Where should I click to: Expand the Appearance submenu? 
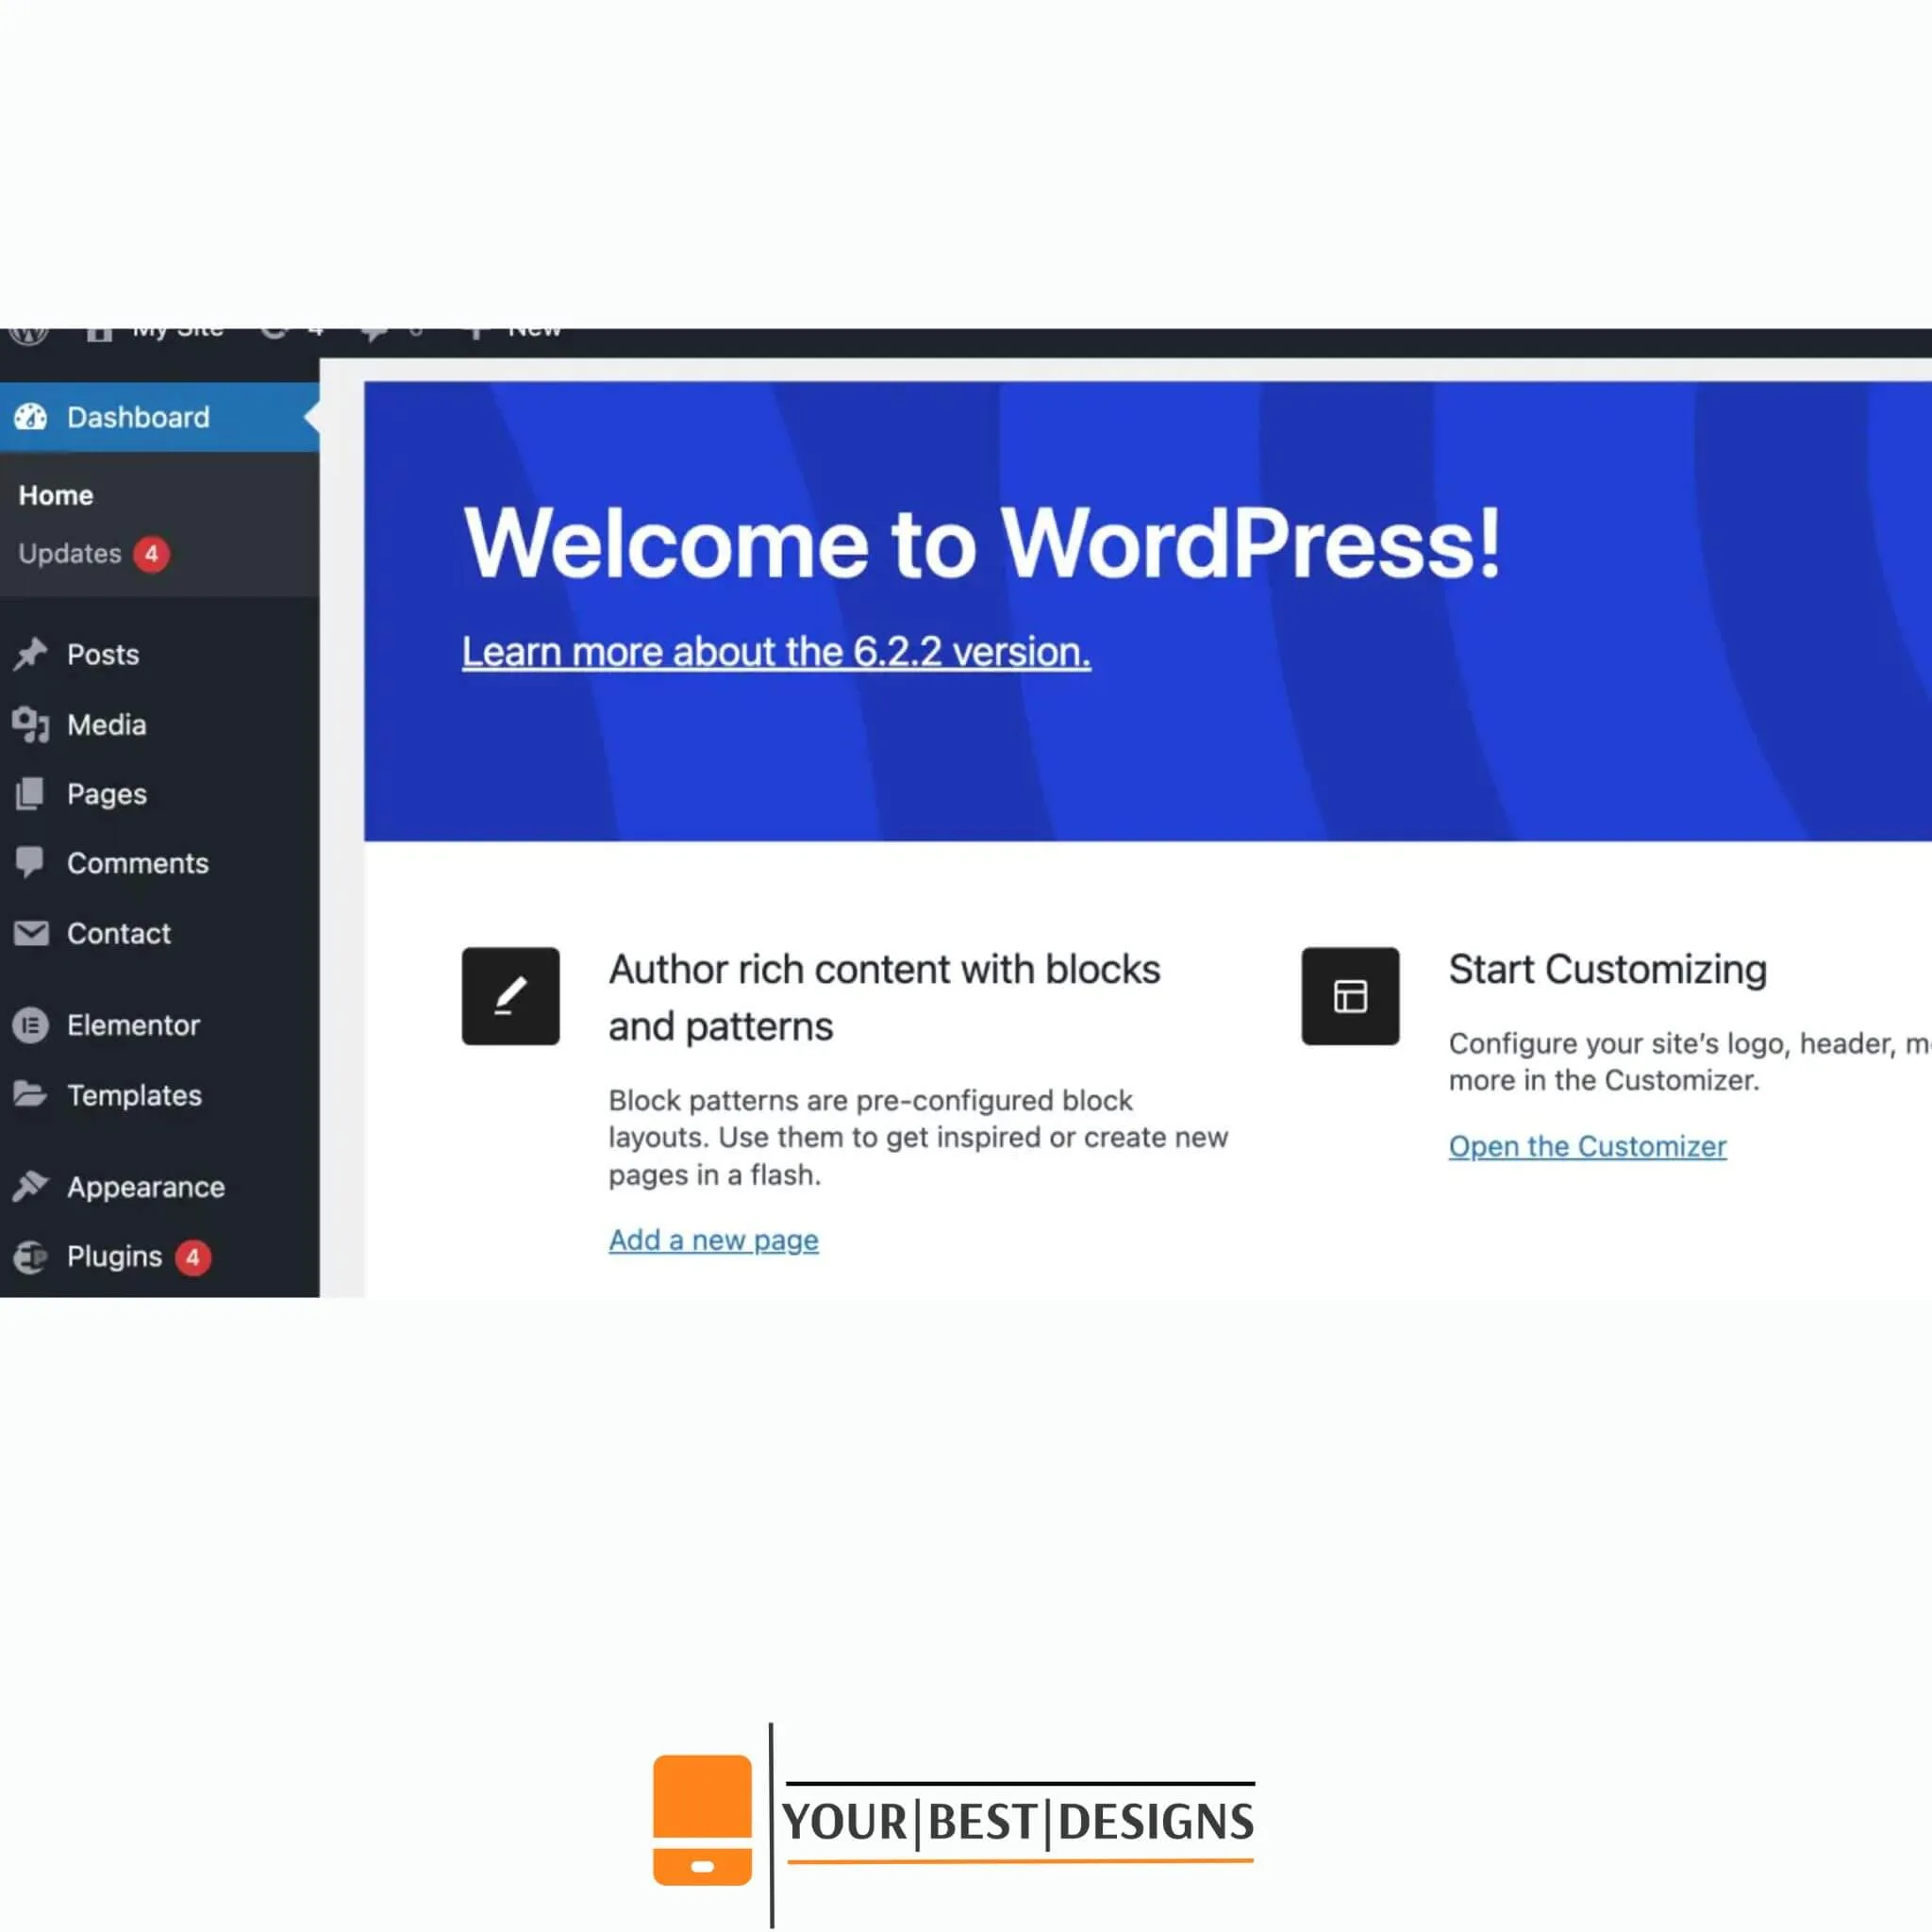tap(145, 1186)
